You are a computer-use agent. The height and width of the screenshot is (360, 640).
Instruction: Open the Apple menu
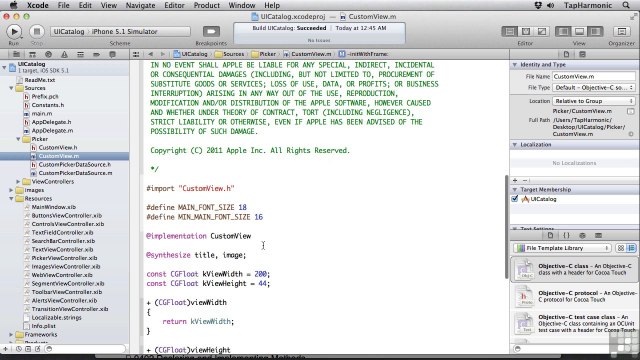tap(13, 5)
